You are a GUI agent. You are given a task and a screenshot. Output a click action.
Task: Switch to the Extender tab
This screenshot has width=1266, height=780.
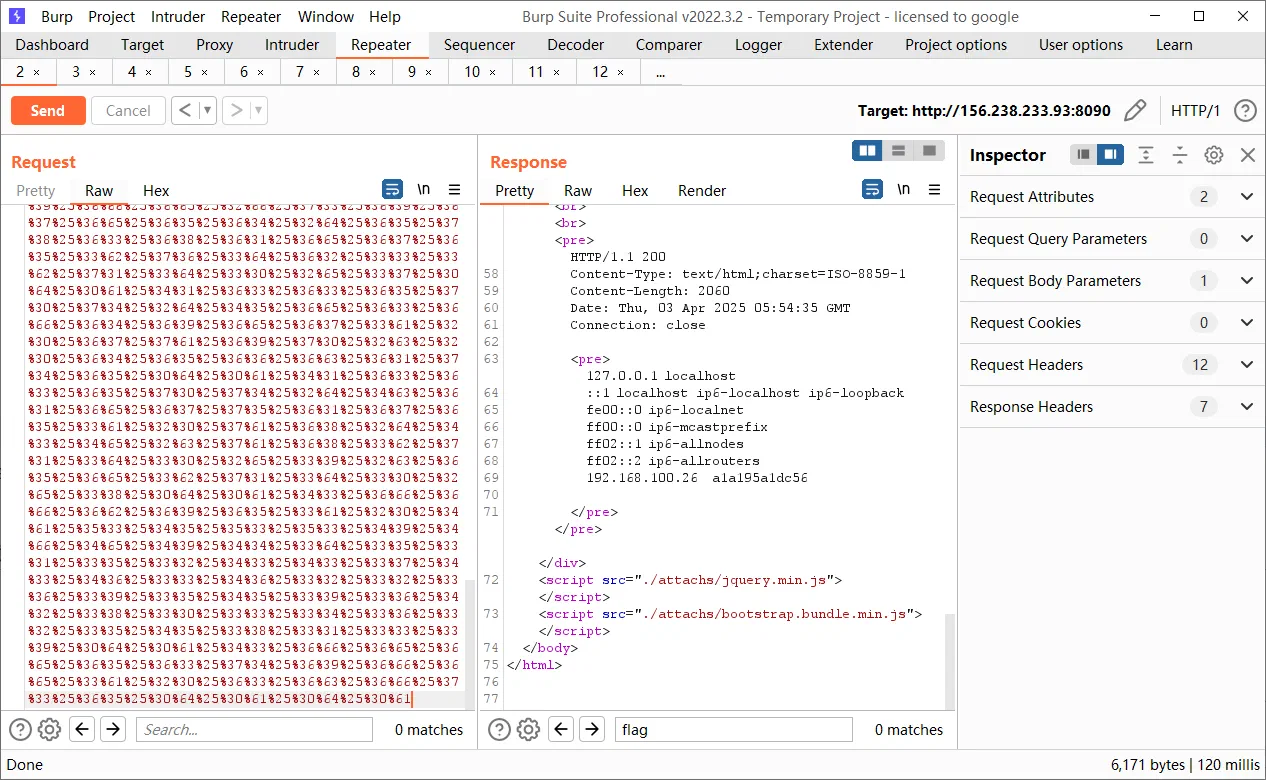pos(843,45)
